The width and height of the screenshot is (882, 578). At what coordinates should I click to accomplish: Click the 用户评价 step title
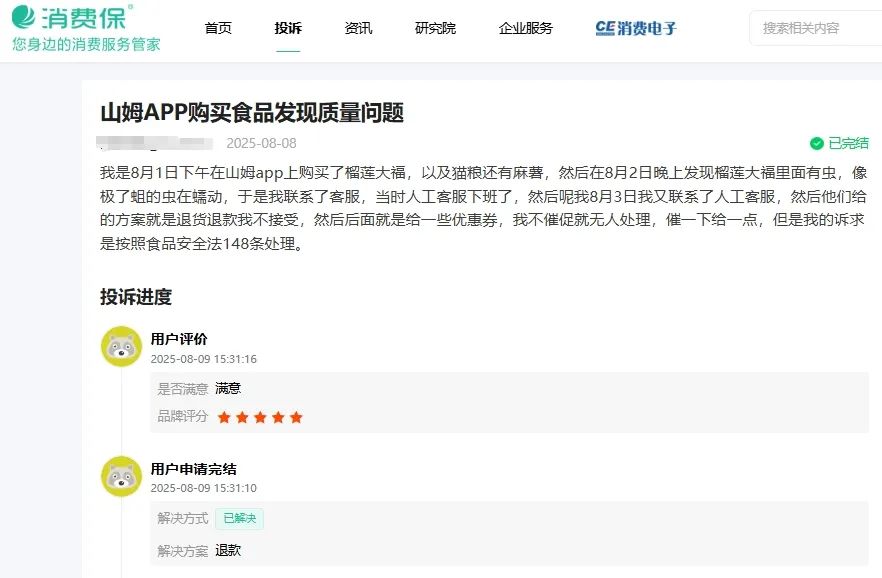179,339
